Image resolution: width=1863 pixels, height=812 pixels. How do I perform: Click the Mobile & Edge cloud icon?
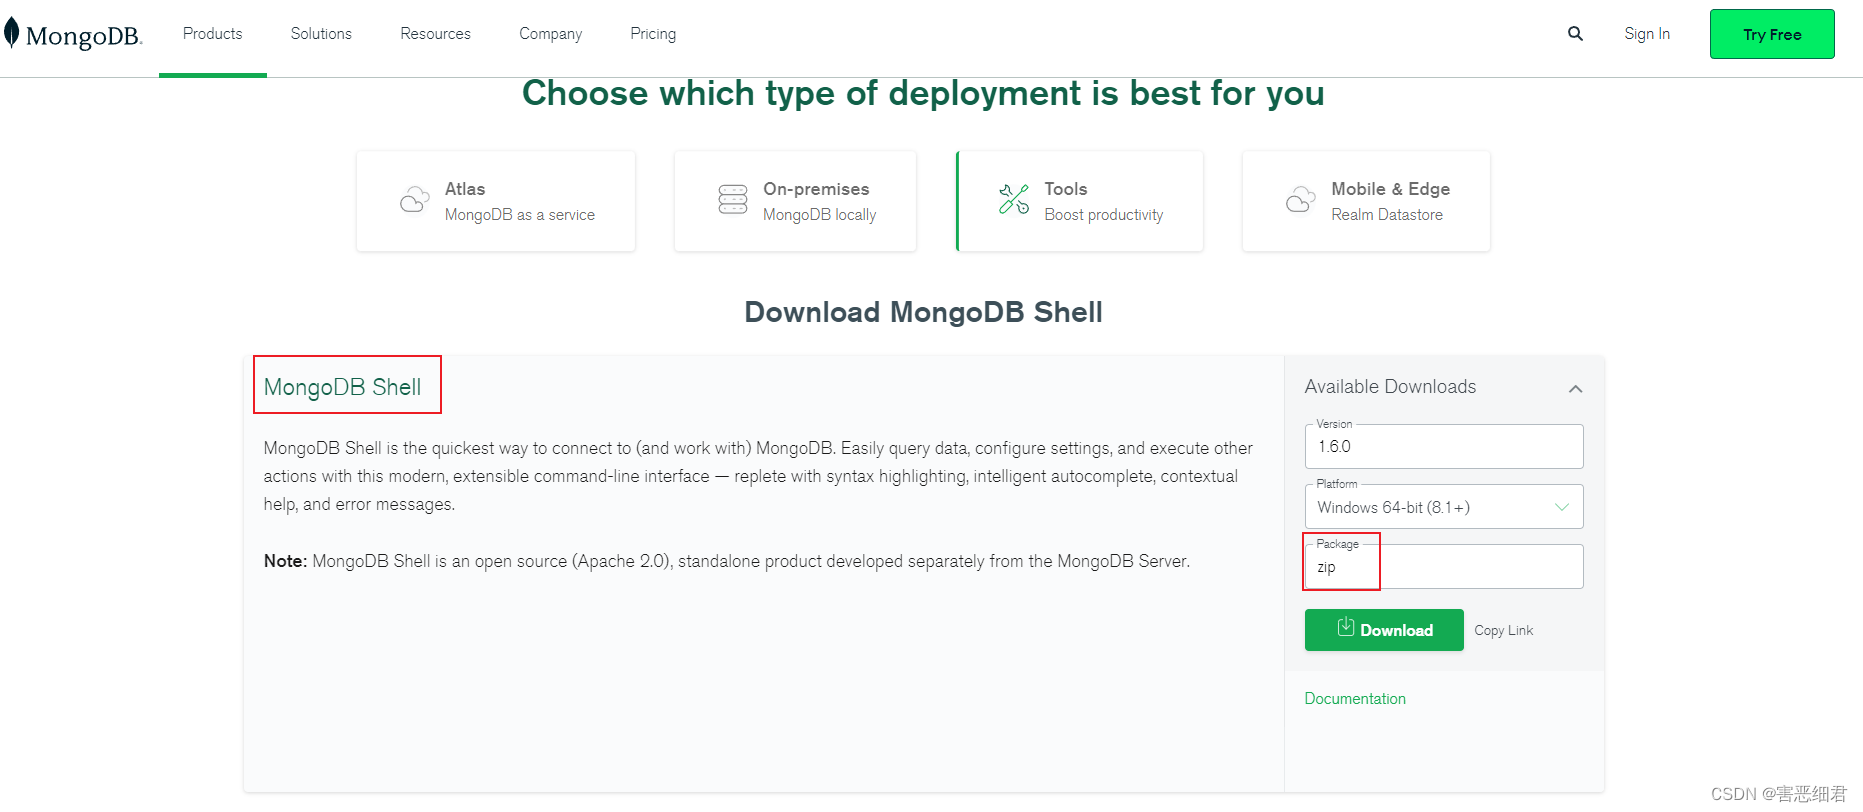coord(1300,200)
